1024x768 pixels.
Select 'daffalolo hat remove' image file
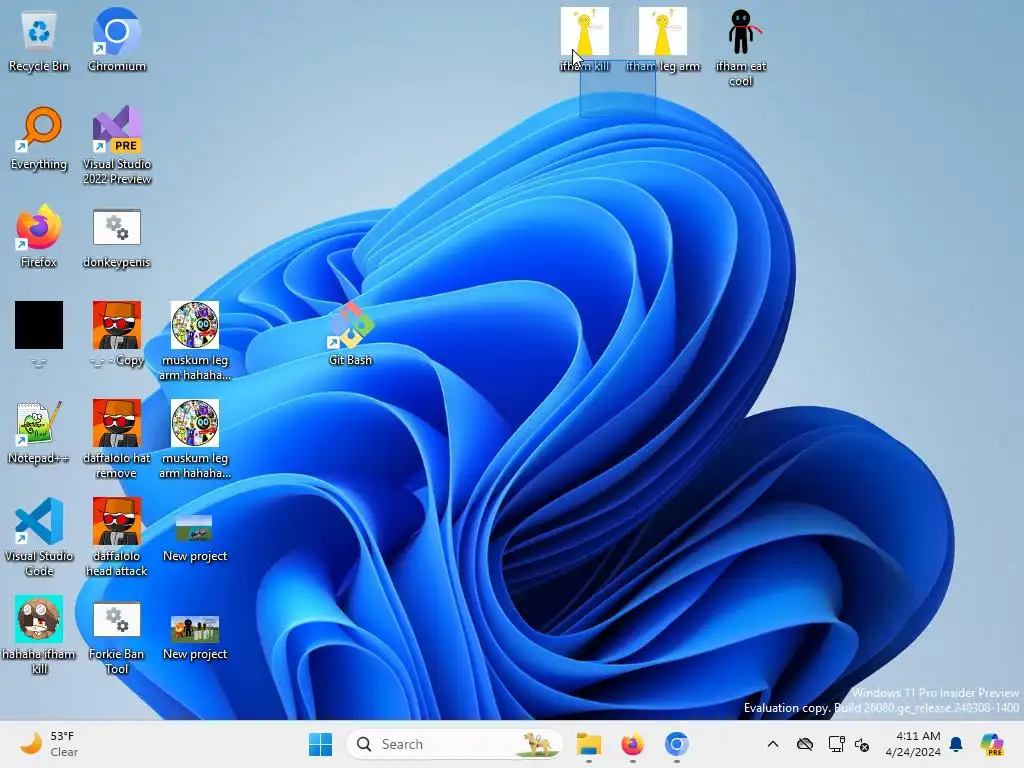click(117, 440)
